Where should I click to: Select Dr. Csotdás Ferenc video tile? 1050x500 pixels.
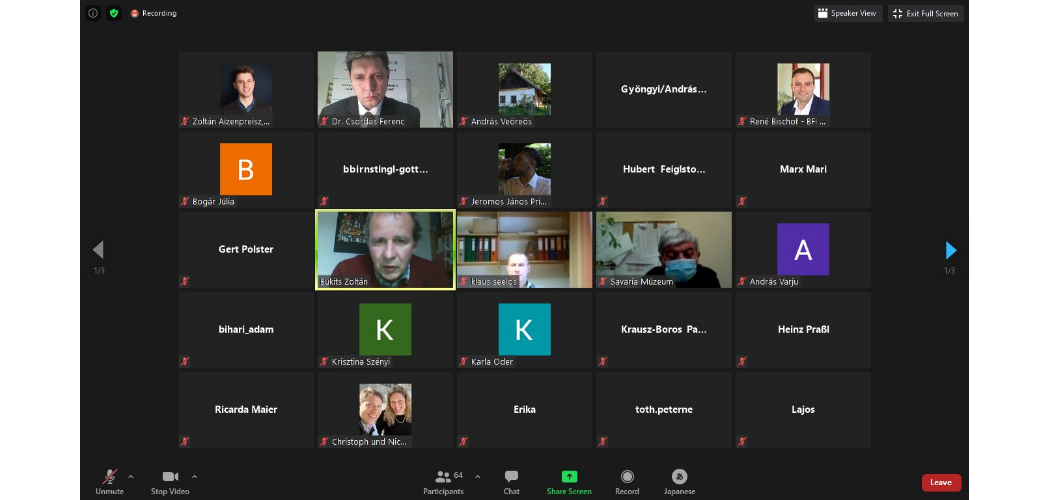pyautogui.click(x=385, y=90)
